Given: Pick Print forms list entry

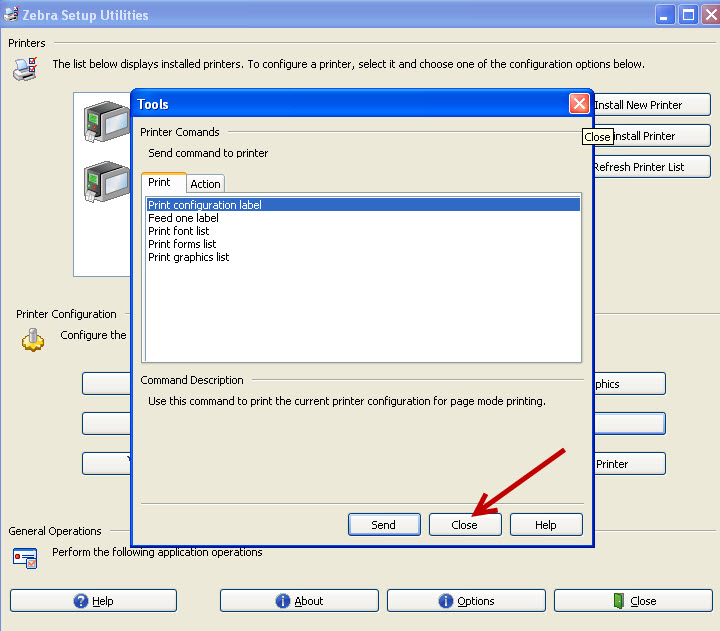Looking at the screenshot, I should coord(182,244).
